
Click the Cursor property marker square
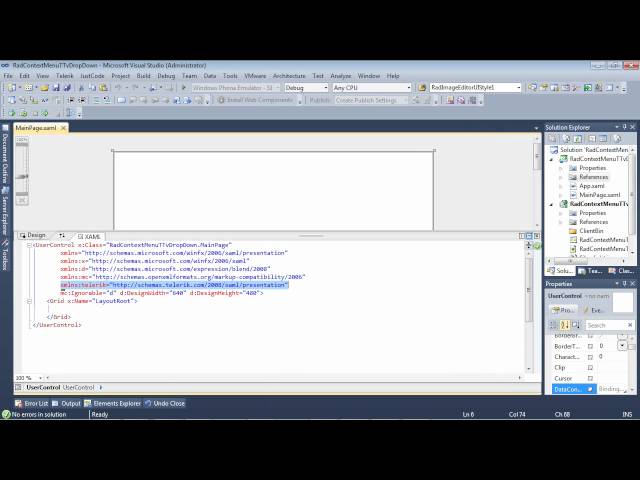[590, 378]
